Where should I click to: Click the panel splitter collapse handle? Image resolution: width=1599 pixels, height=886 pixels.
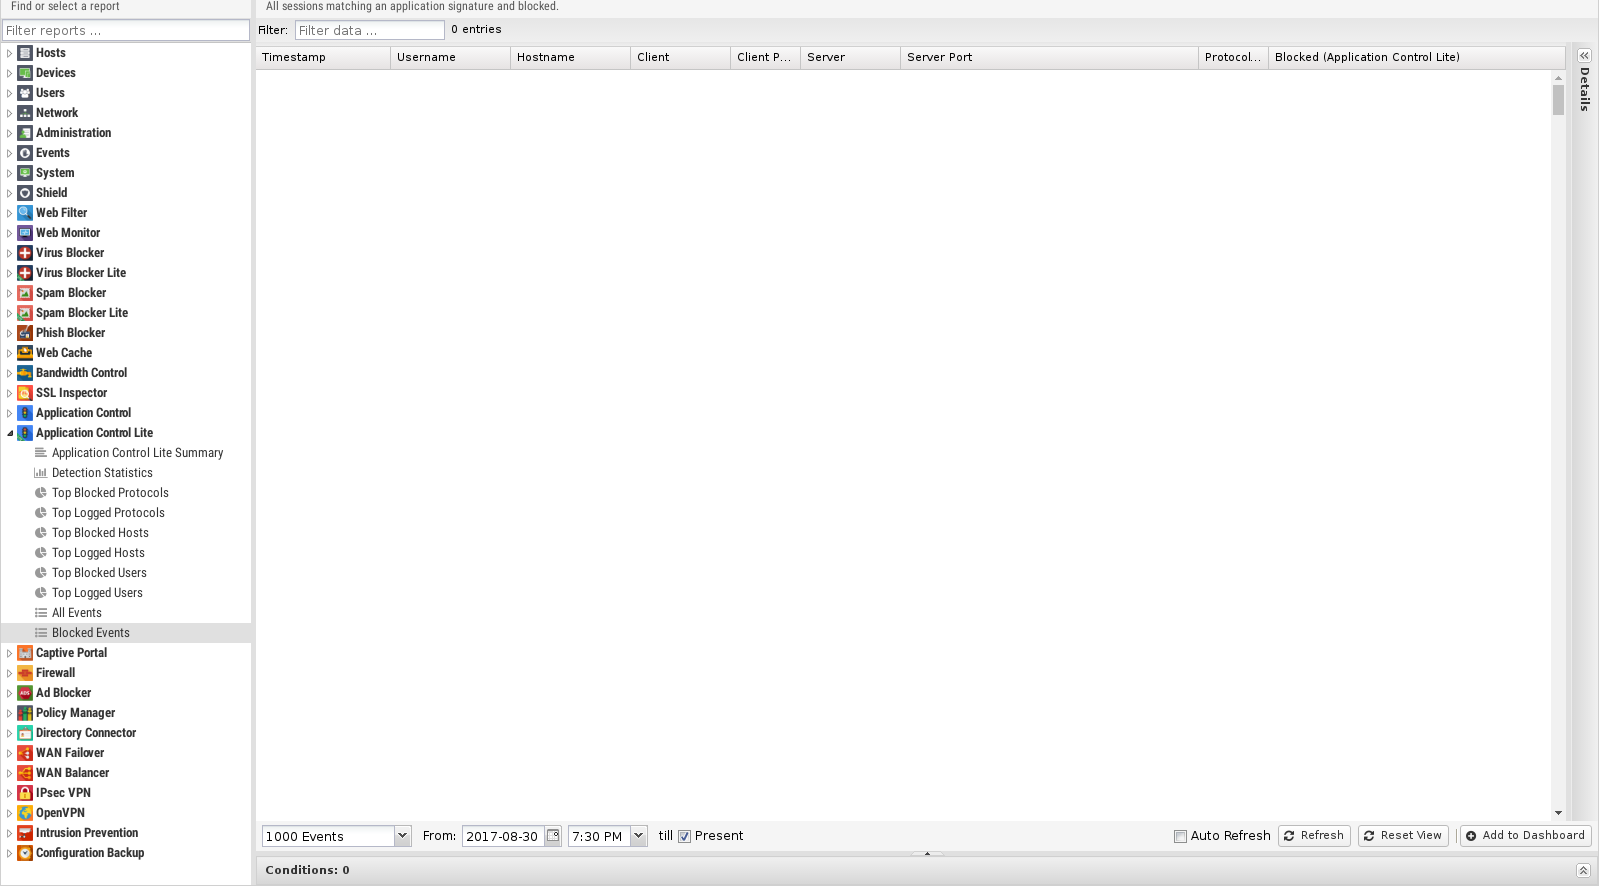(x=927, y=854)
